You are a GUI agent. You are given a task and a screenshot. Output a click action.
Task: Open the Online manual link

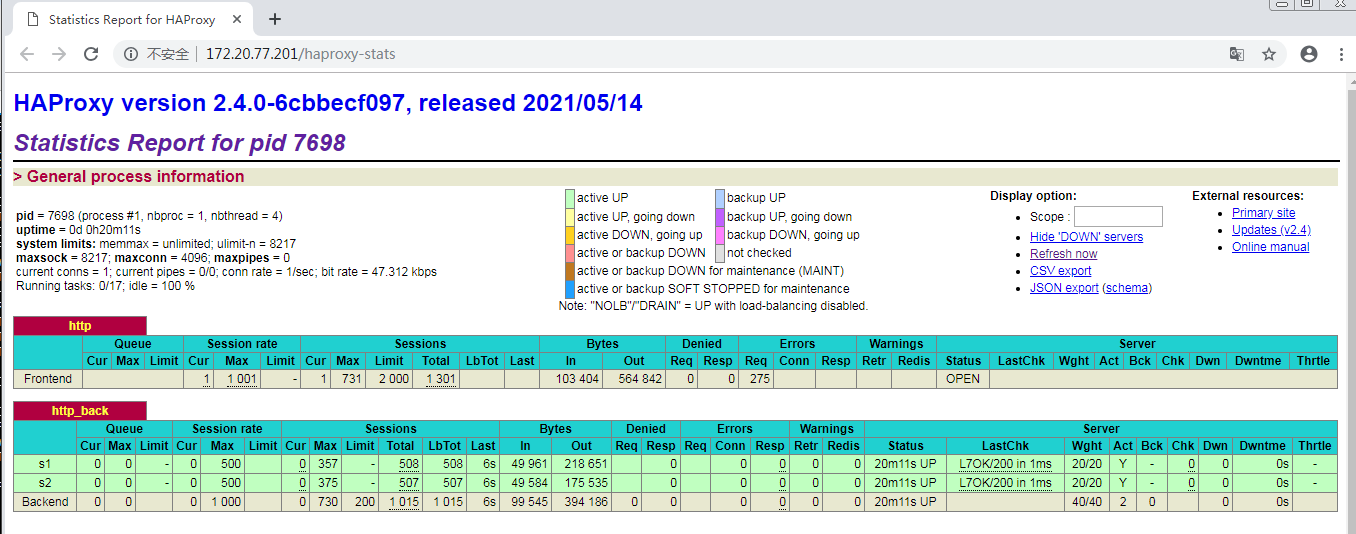point(1270,247)
